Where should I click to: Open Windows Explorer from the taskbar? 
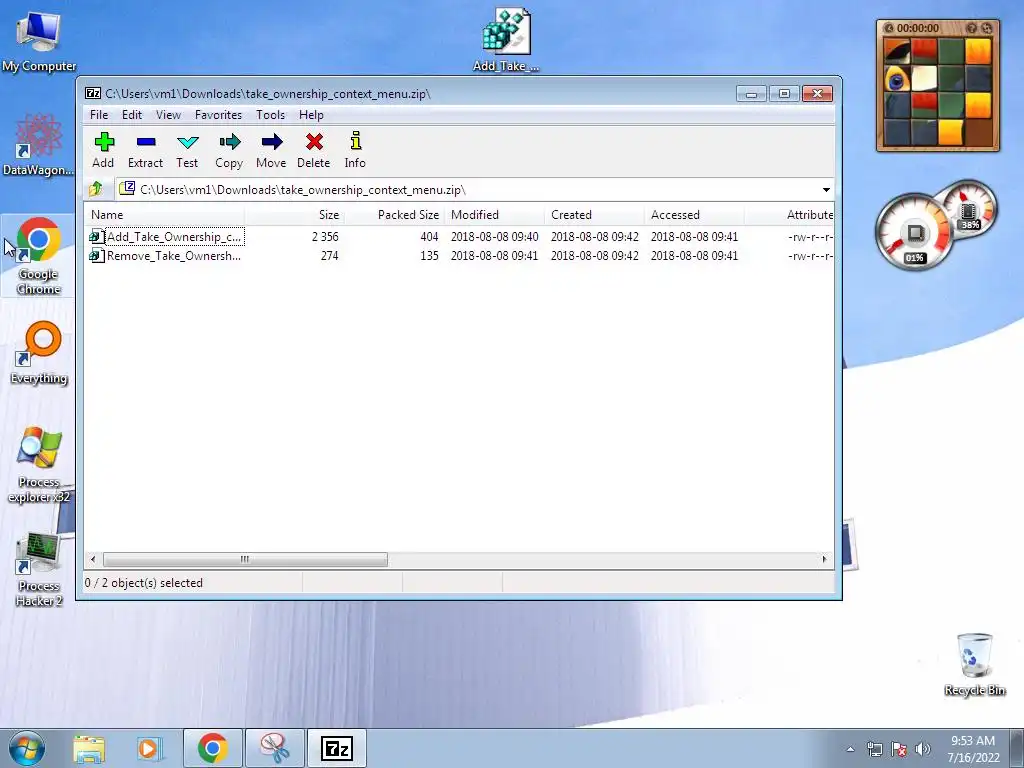click(x=89, y=748)
